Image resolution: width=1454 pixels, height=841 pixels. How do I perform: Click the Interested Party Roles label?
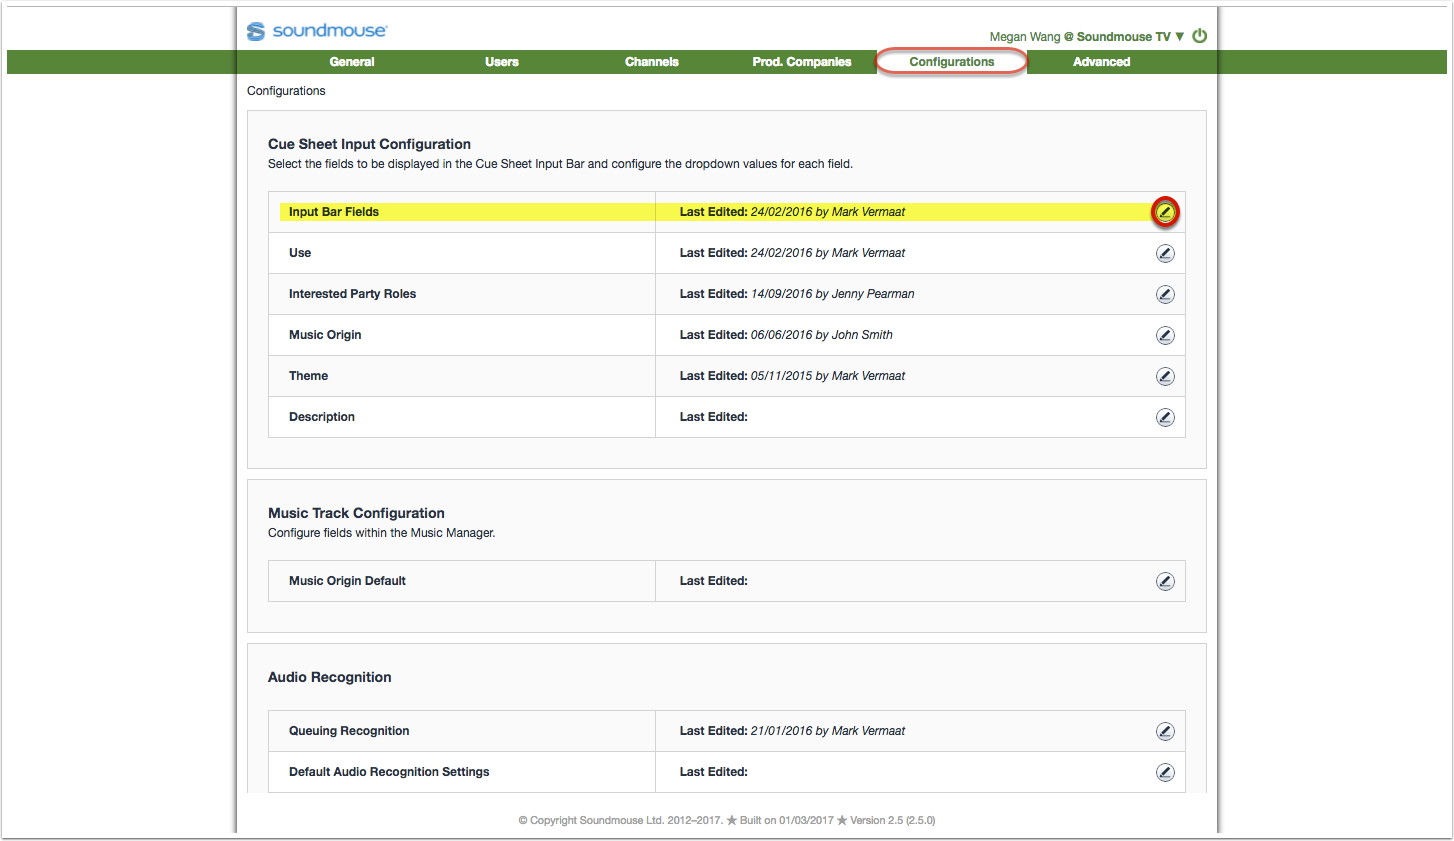(352, 294)
